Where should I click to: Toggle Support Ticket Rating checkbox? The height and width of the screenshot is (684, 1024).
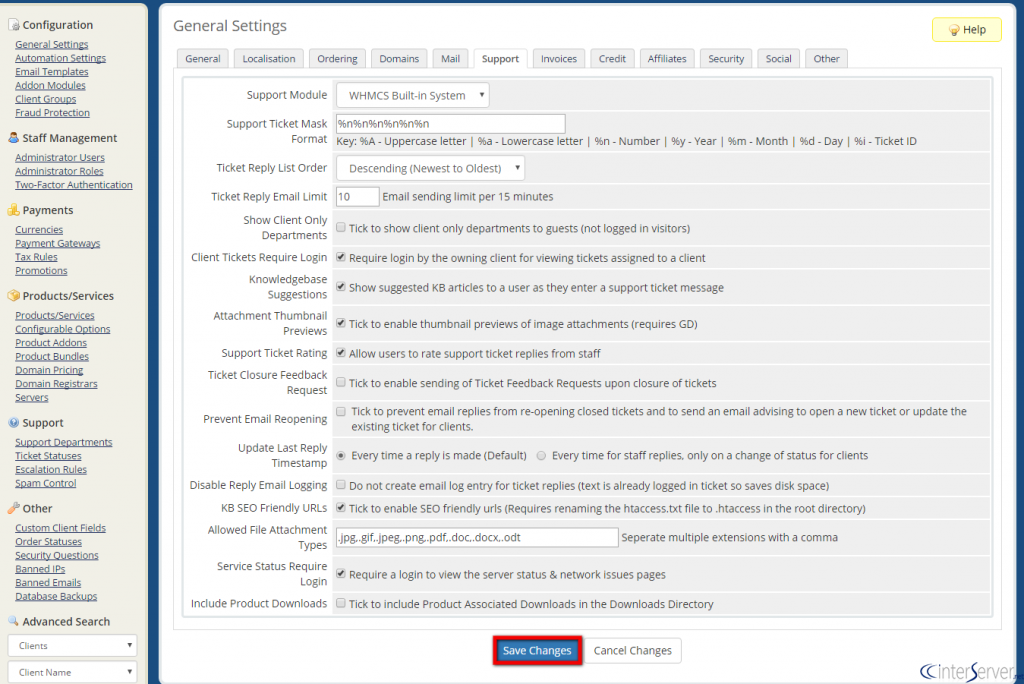pyautogui.click(x=341, y=352)
